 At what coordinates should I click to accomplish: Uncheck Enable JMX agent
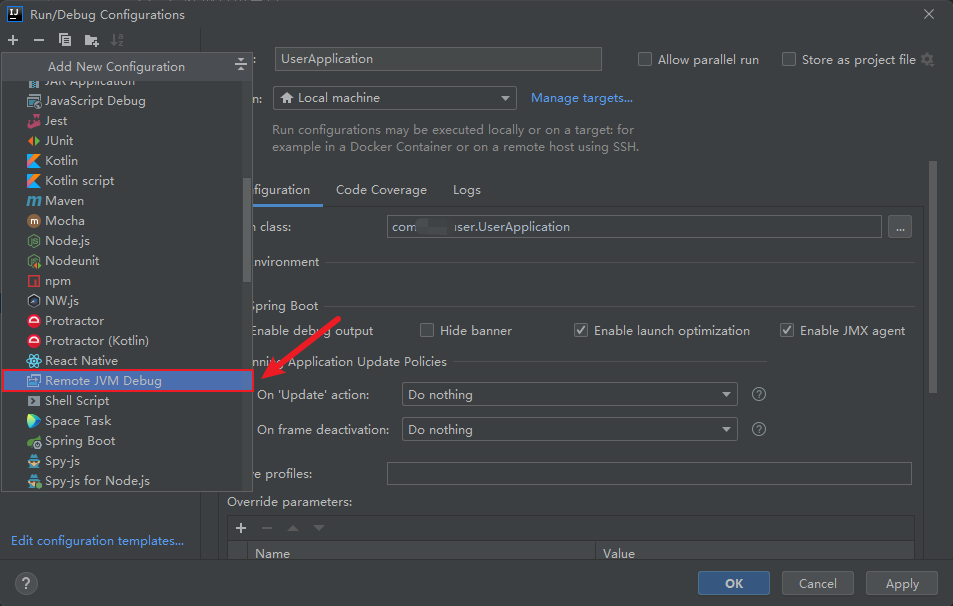[787, 330]
